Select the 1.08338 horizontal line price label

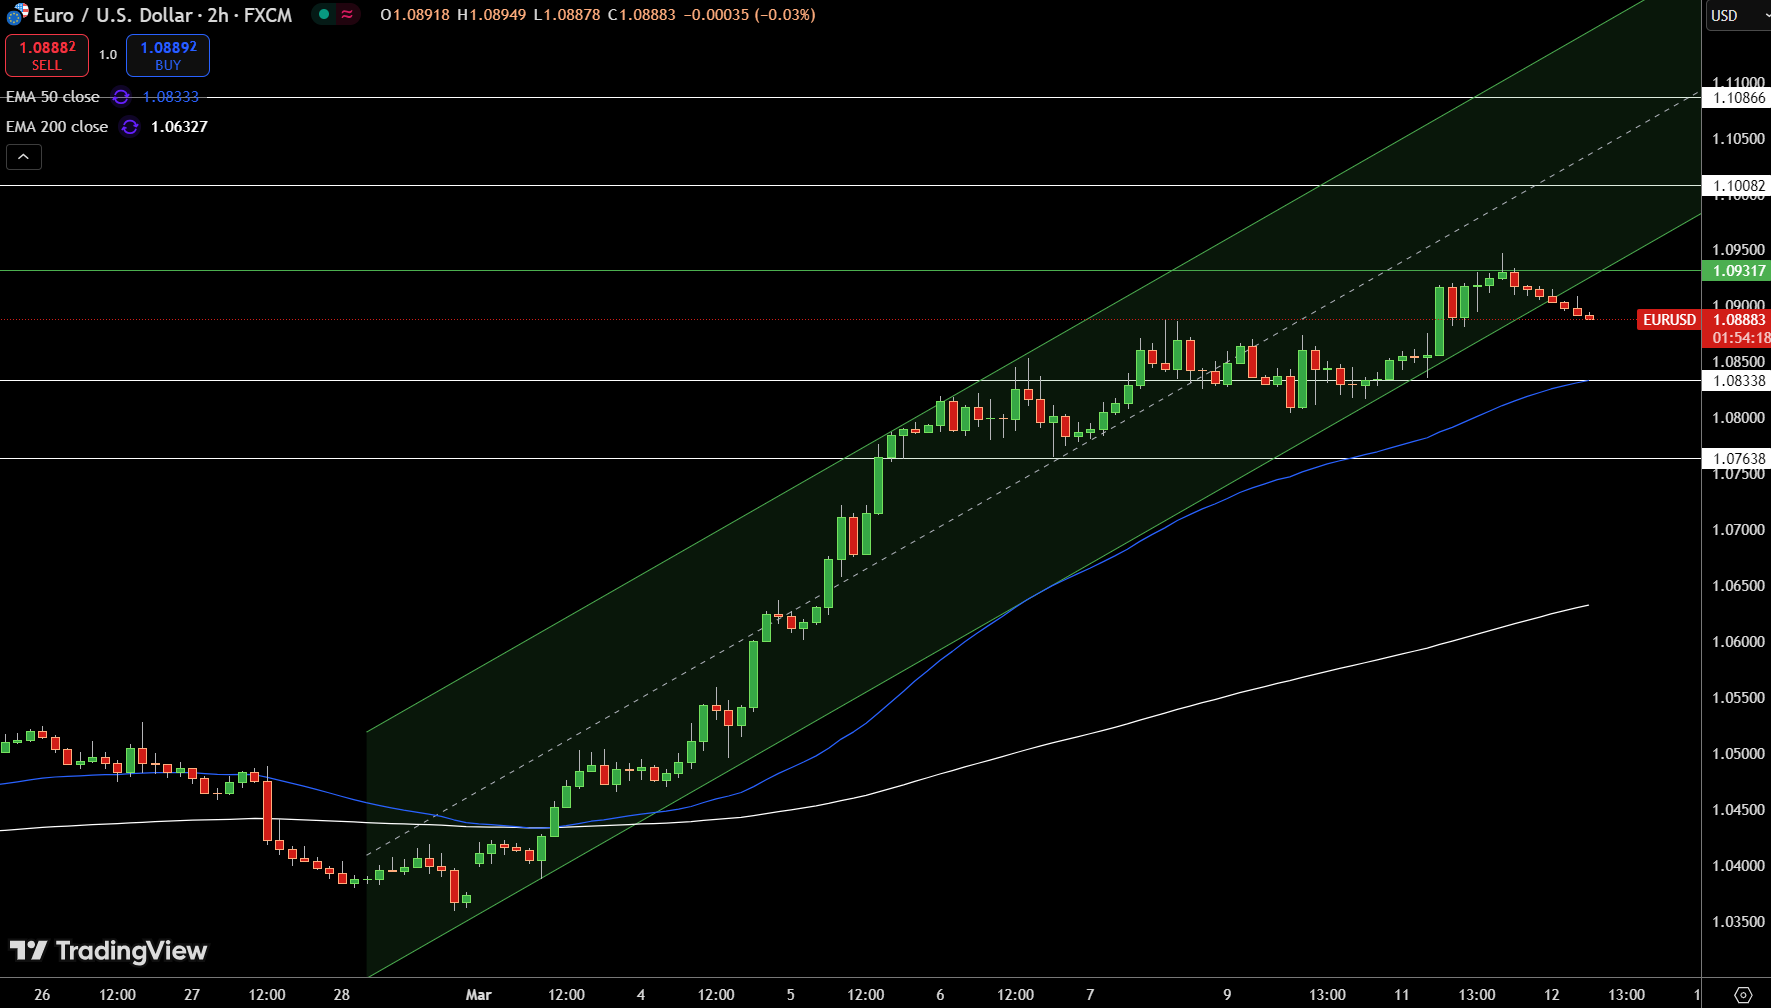click(x=1737, y=381)
